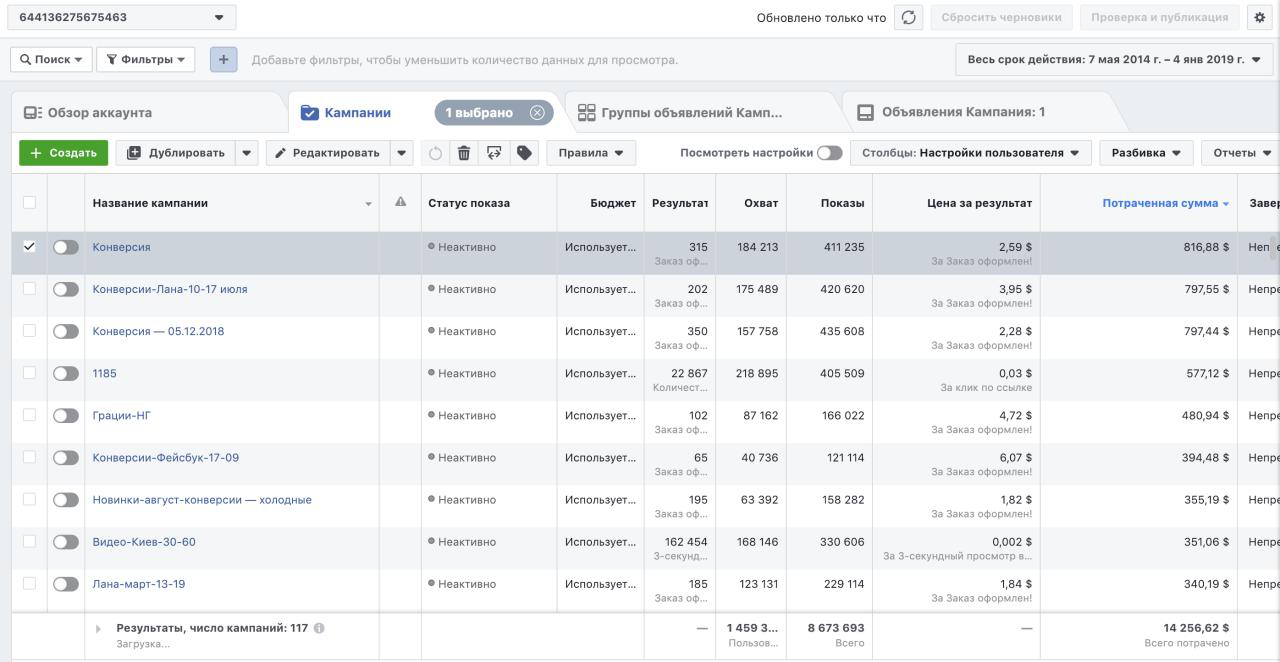Uncheck the 'Конверсия' campaign checkbox
The height and width of the screenshot is (662, 1280).
pos(29,246)
